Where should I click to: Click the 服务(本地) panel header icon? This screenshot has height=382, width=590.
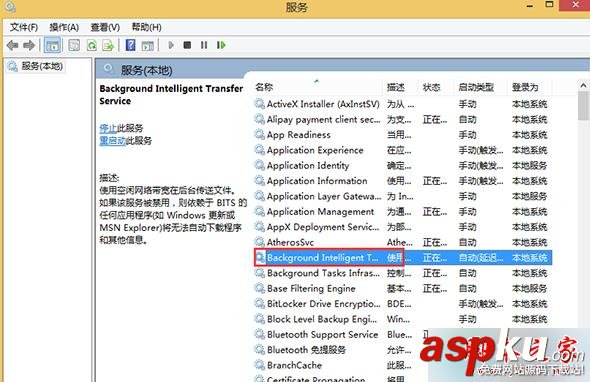[x=109, y=69]
